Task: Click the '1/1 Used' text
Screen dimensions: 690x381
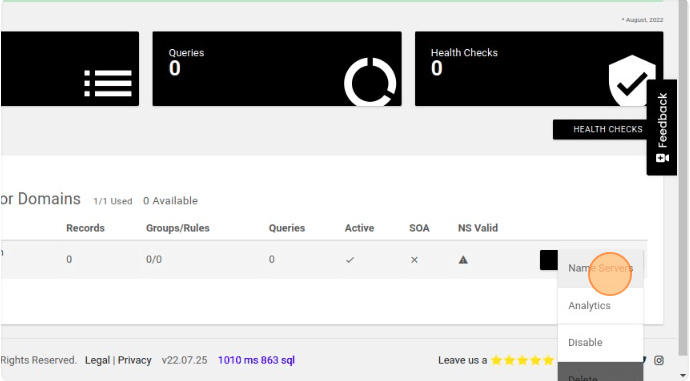Action: tap(113, 201)
